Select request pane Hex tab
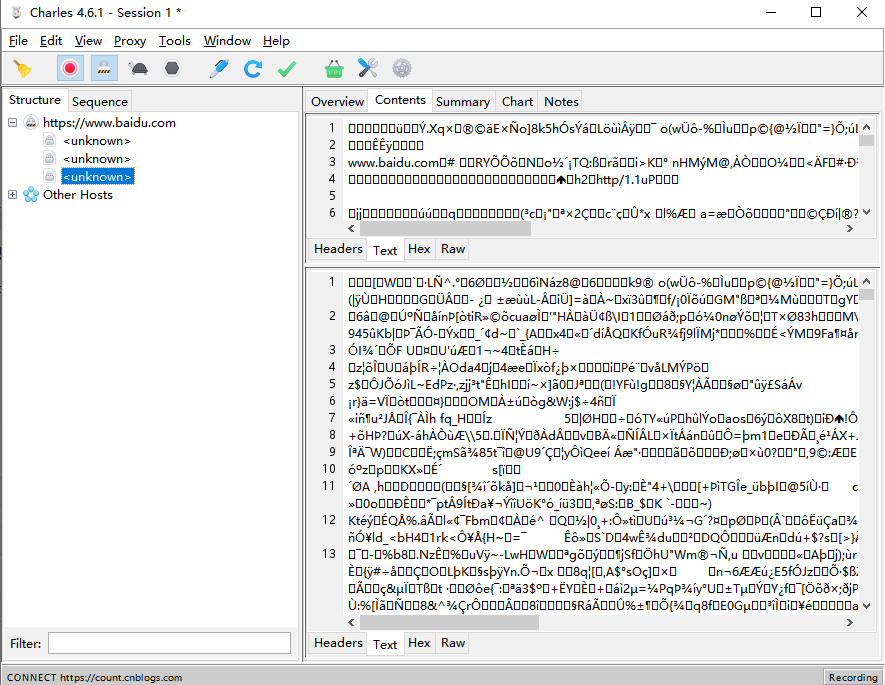Image resolution: width=885 pixels, height=685 pixels. click(x=419, y=249)
